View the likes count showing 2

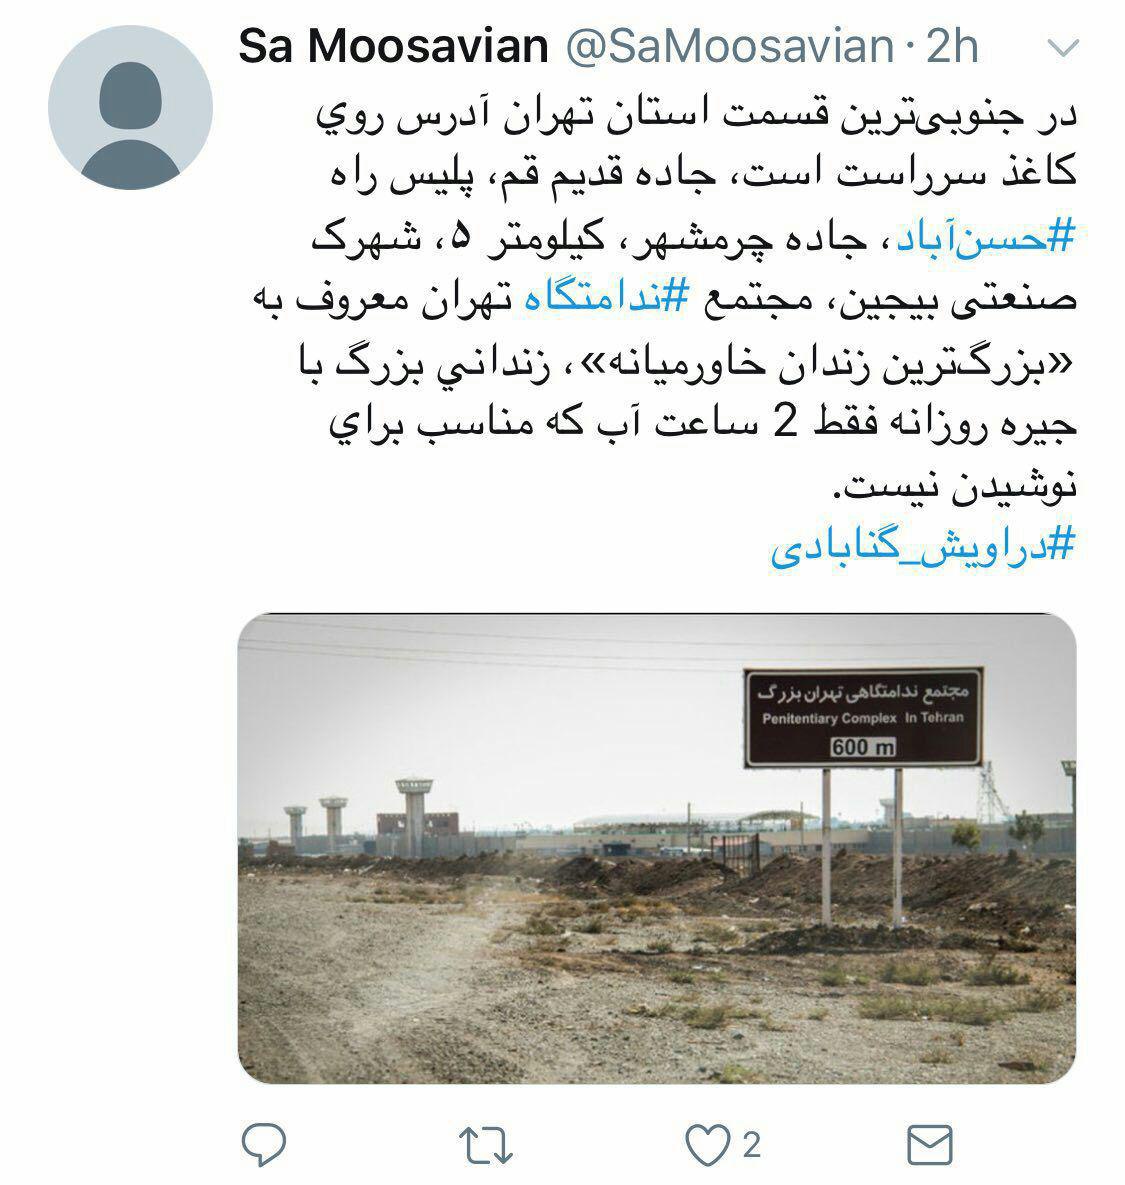click(751, 1145)
